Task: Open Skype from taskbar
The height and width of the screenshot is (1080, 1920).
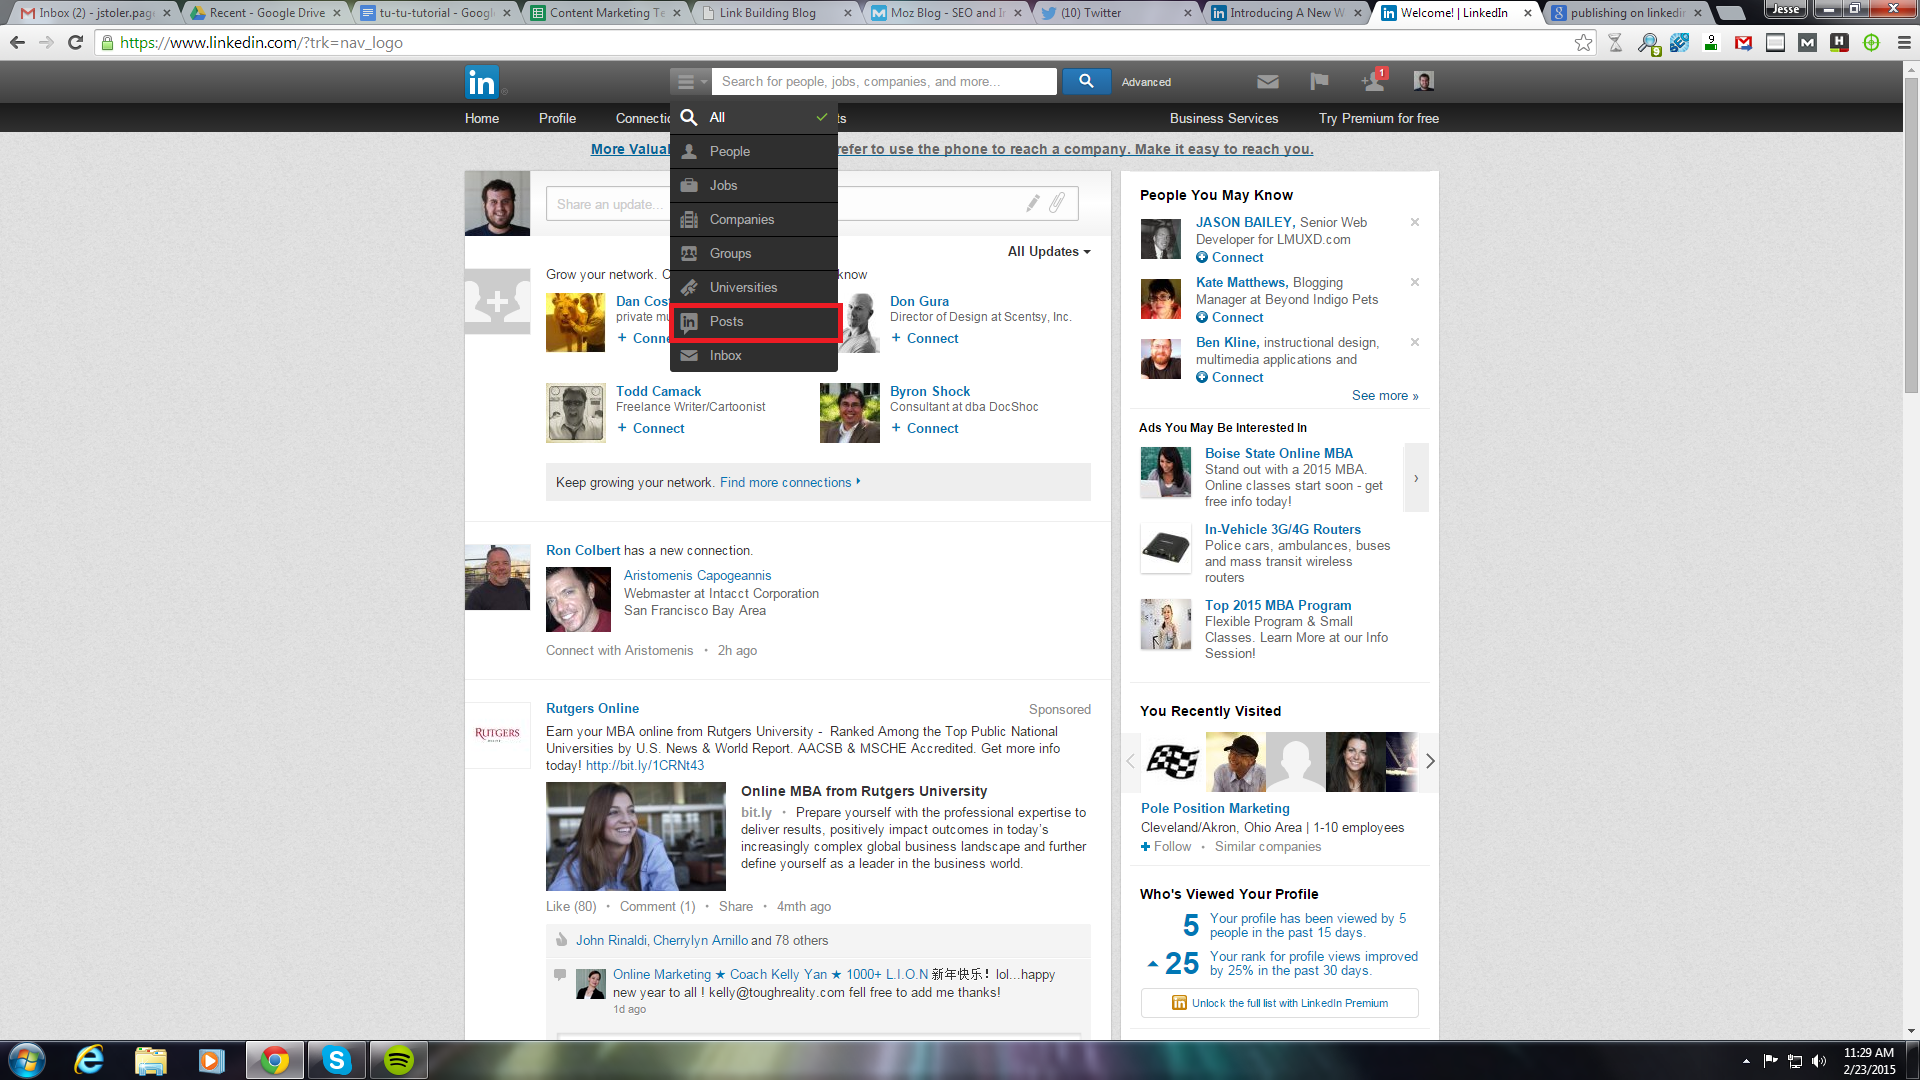Action: 337,1060
